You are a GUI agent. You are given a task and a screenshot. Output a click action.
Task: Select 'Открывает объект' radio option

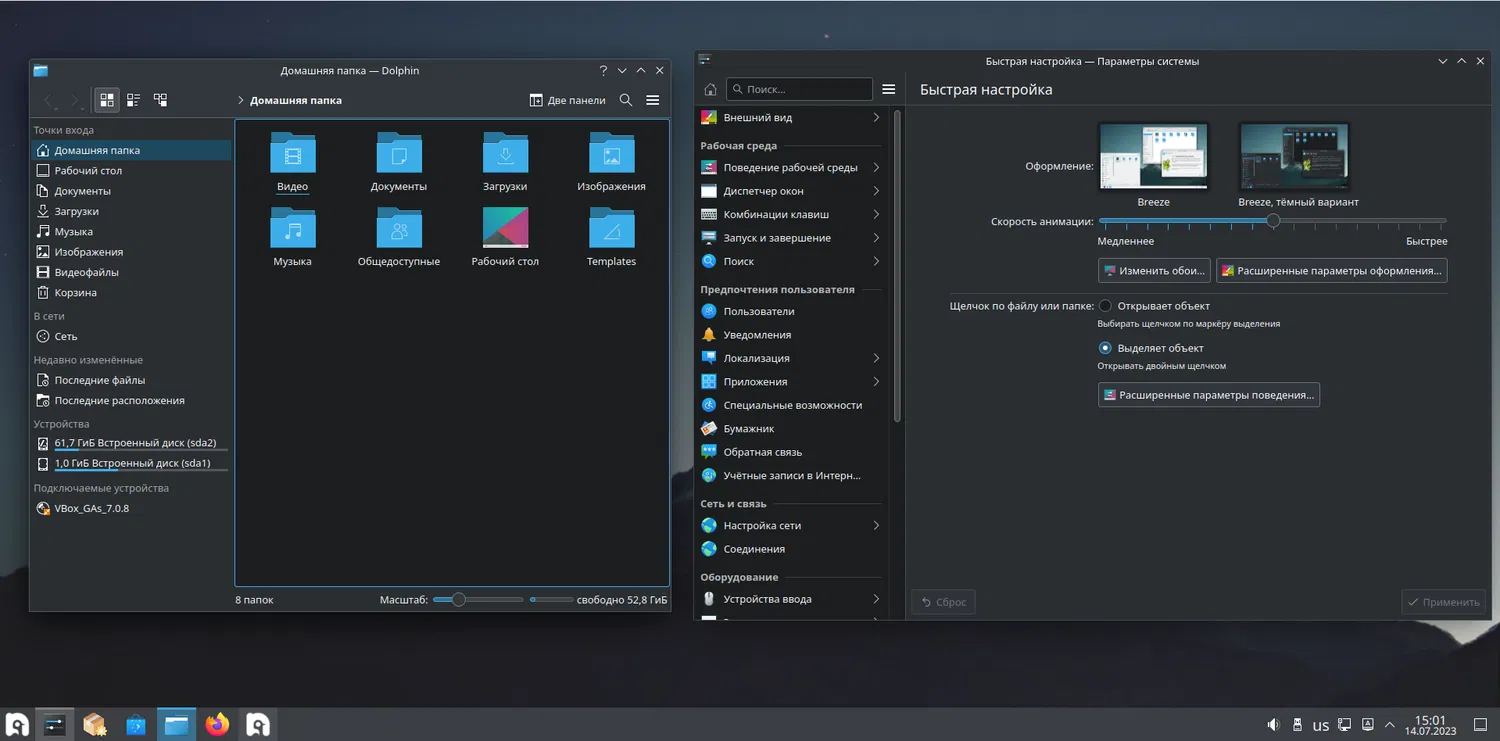click(x=1105, y=306)
